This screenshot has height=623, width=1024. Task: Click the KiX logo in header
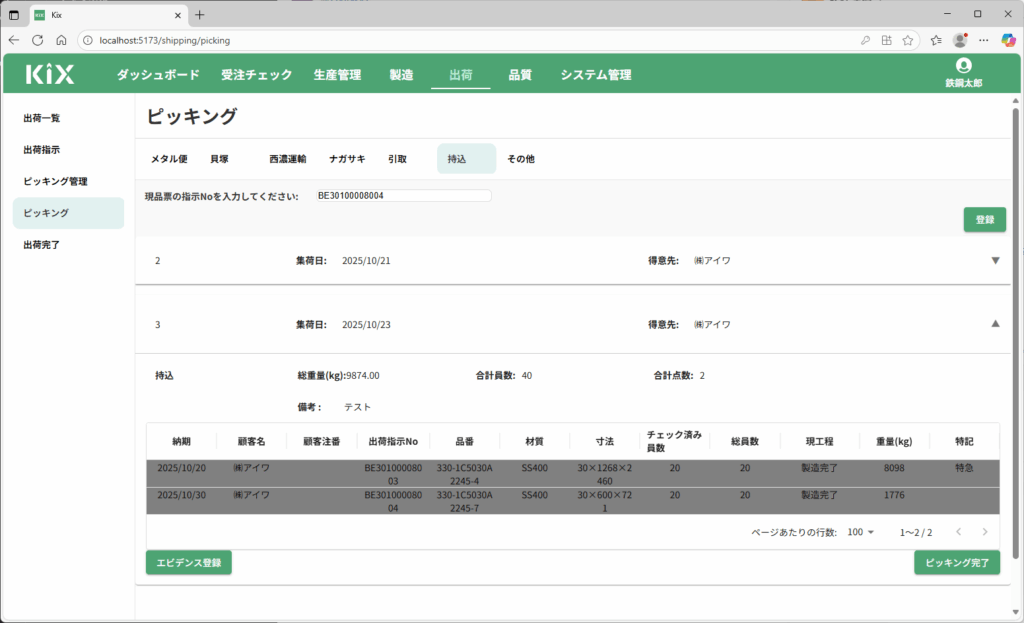tap(50, 74)
